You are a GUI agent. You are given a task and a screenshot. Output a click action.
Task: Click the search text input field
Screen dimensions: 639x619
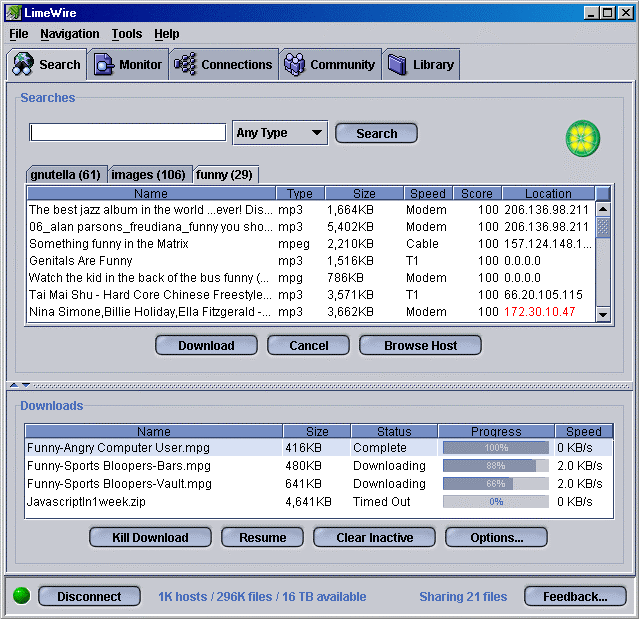(128, 133)
